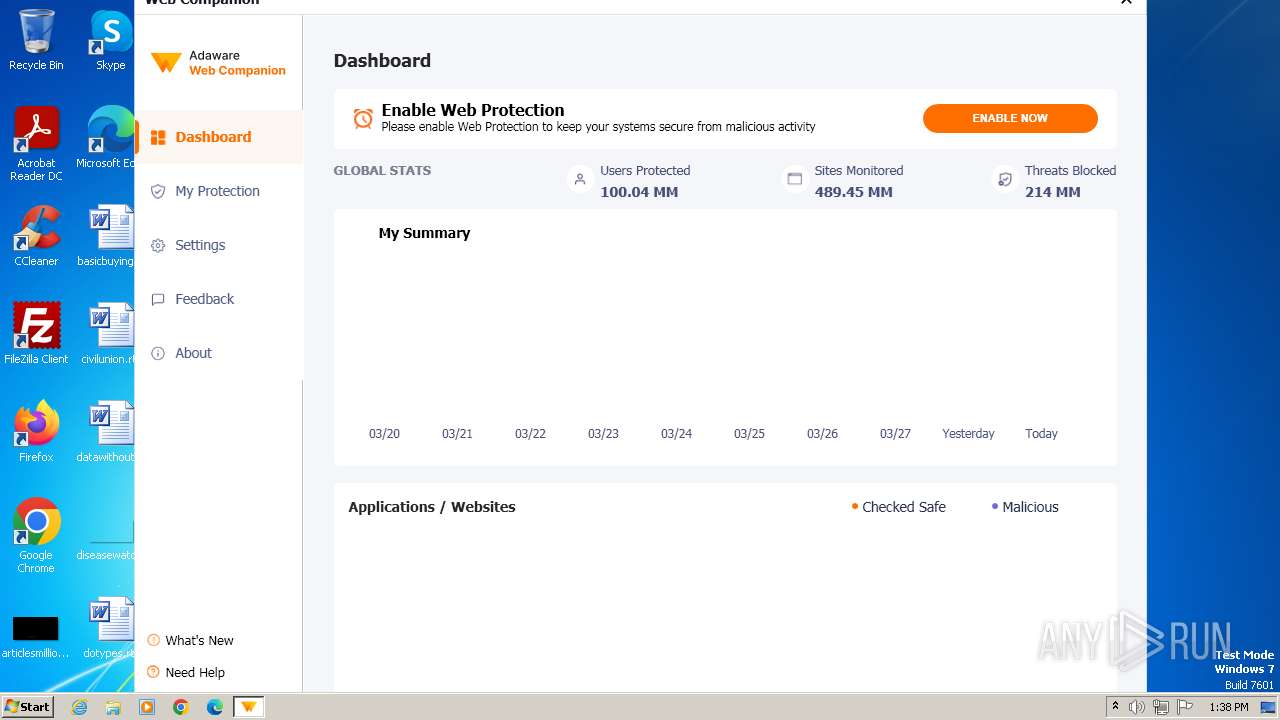
Task: Click the Need Help question icon
Action: (x=153, y=672)
